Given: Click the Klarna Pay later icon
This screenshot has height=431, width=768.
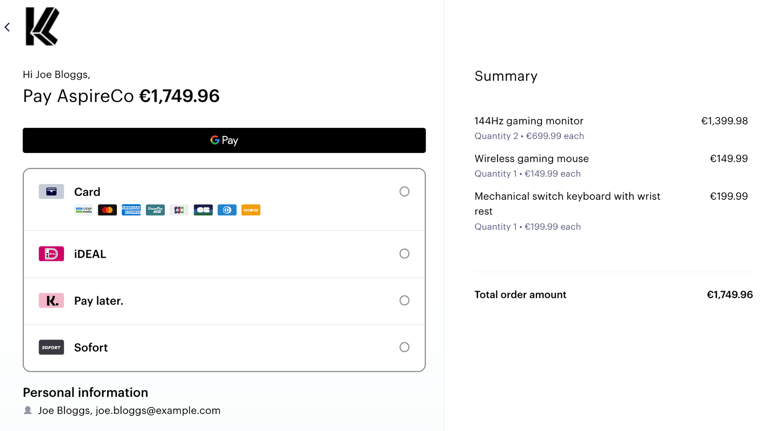Looking at the screenshot, I should pos(51,300).
